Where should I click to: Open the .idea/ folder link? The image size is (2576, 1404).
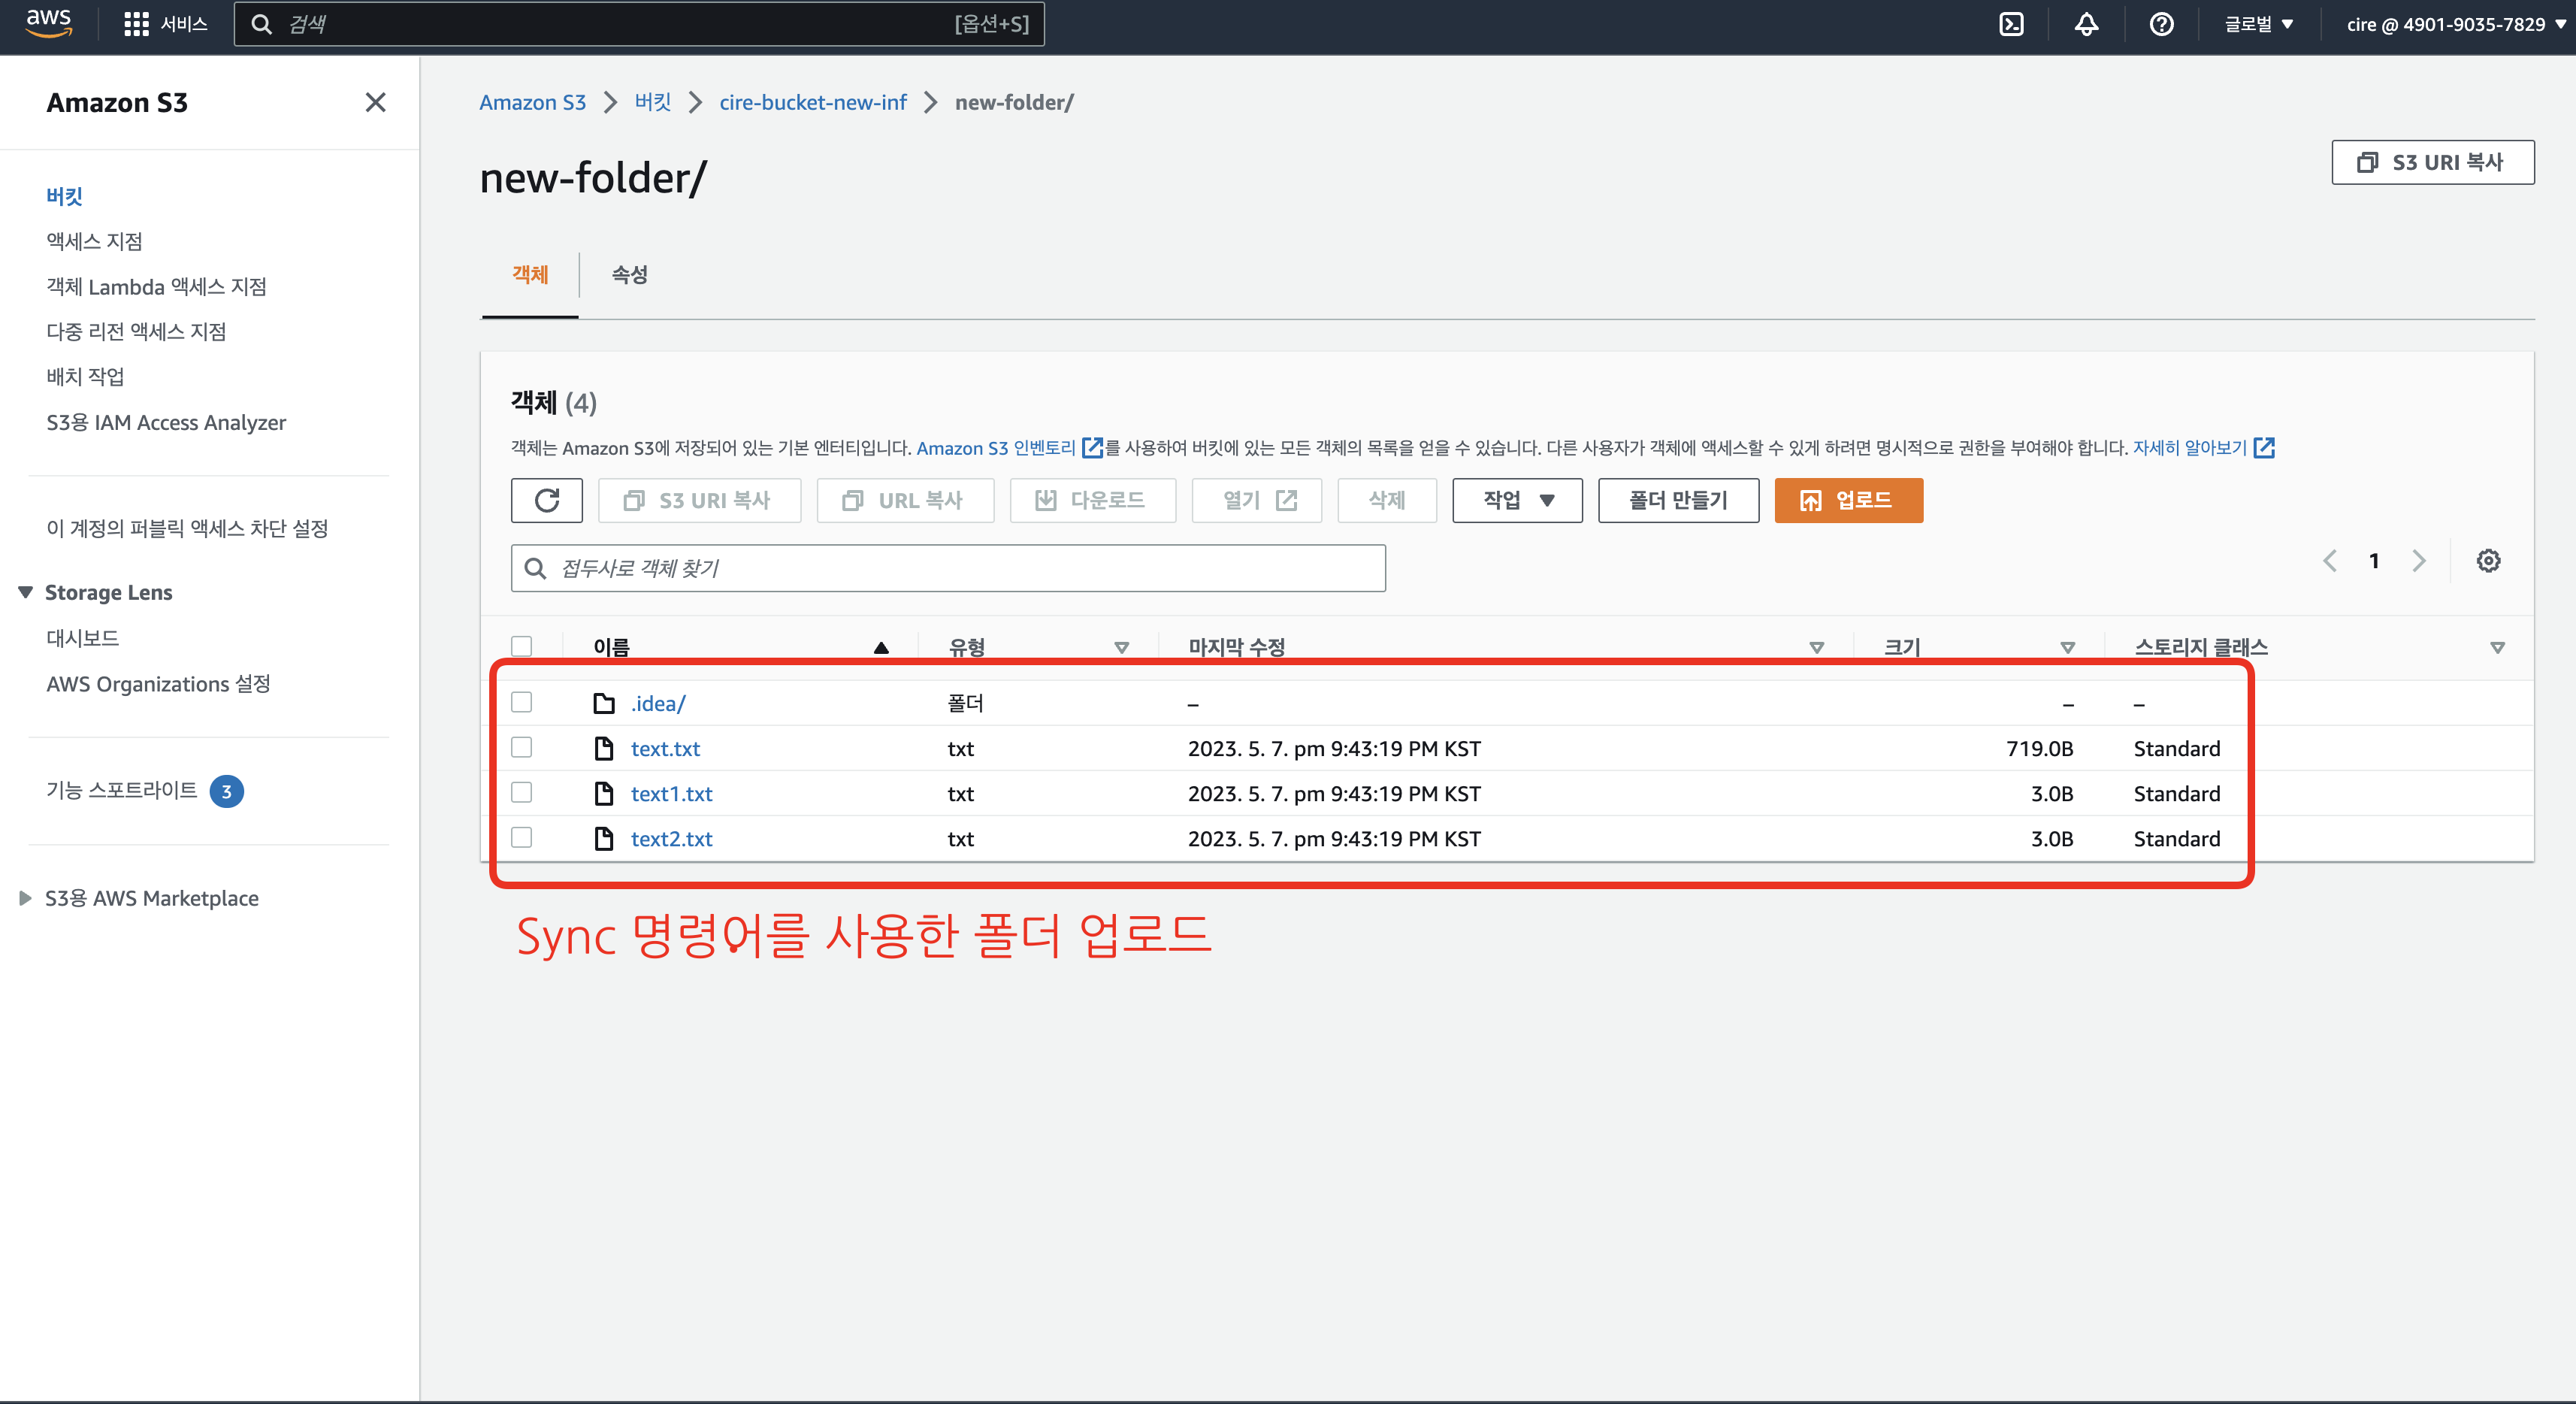(658, 703)
